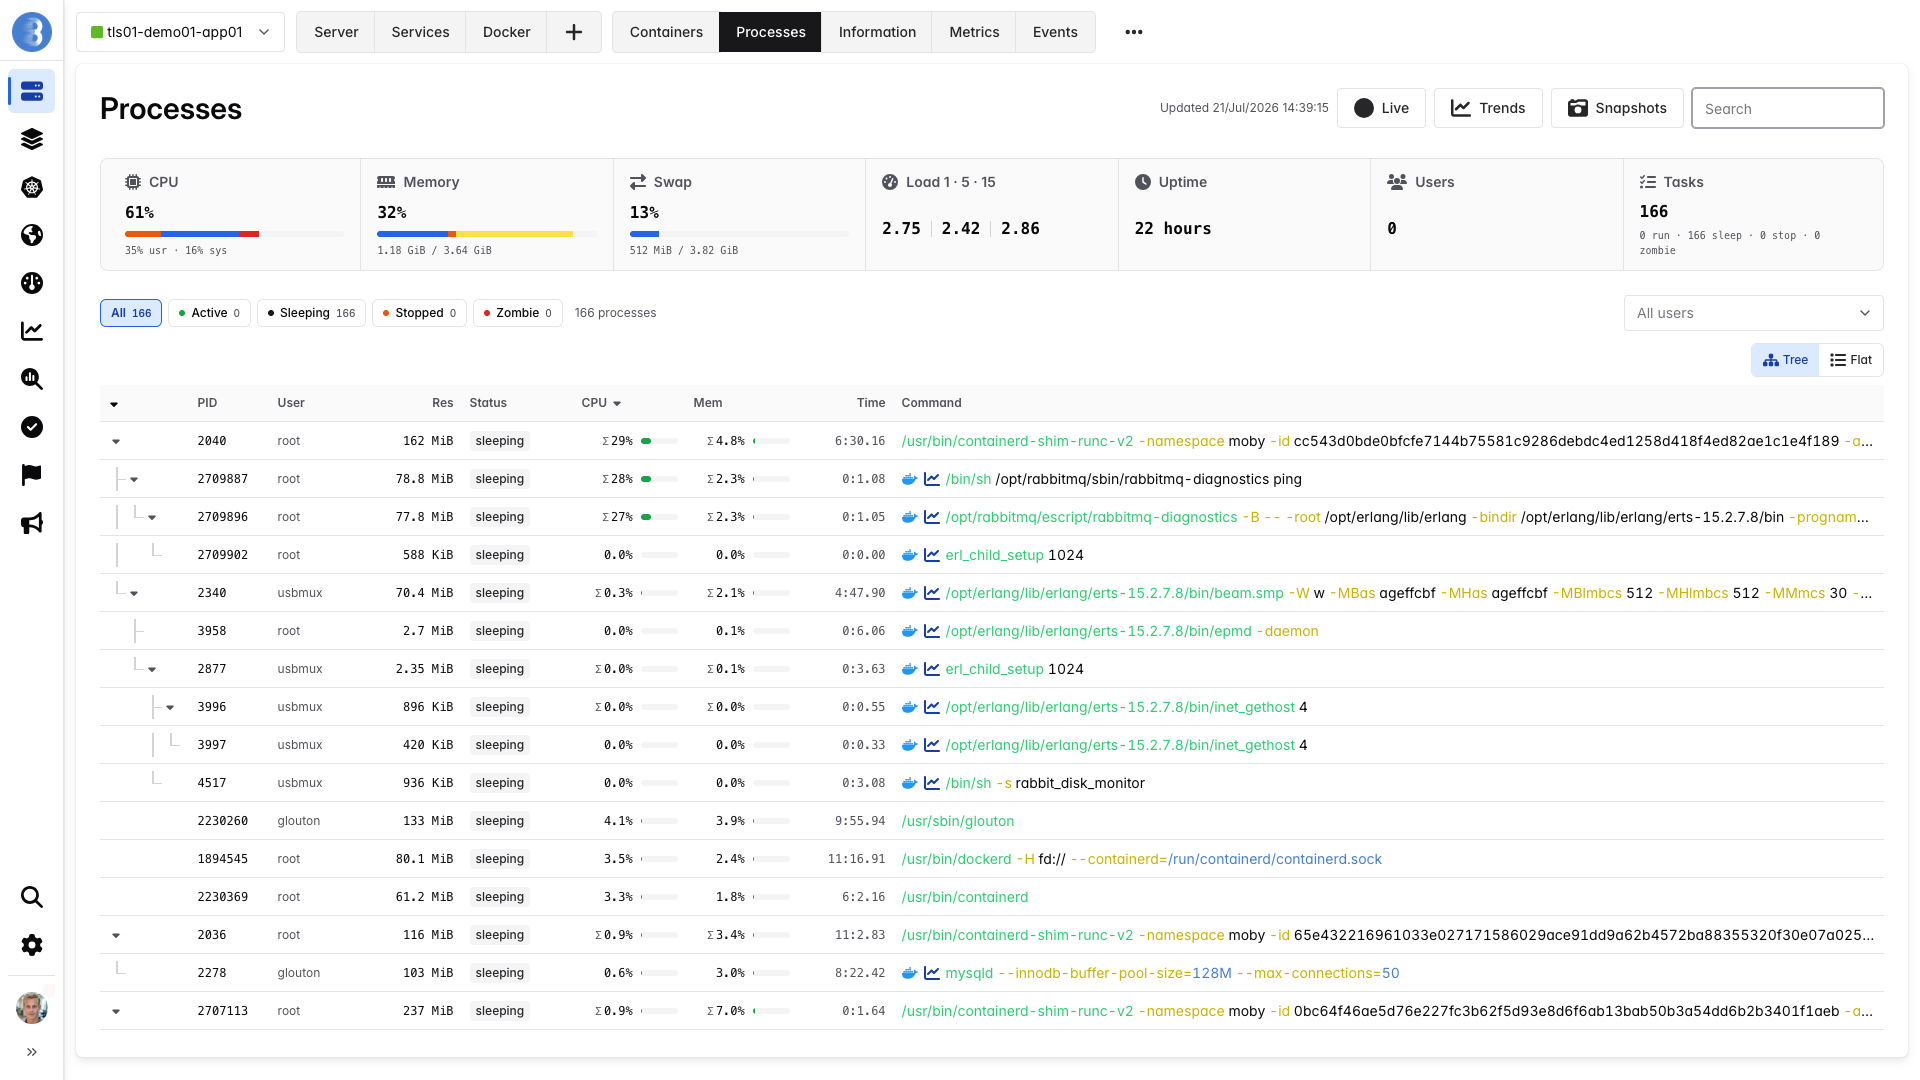
Task: Sort by the CPU column
Action: pyautogui.click(x=601, y=403)
